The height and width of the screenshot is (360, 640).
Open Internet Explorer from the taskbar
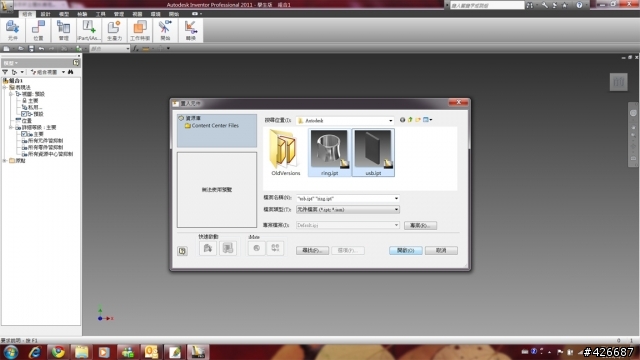pyautogui.click(x=35, y=352)
